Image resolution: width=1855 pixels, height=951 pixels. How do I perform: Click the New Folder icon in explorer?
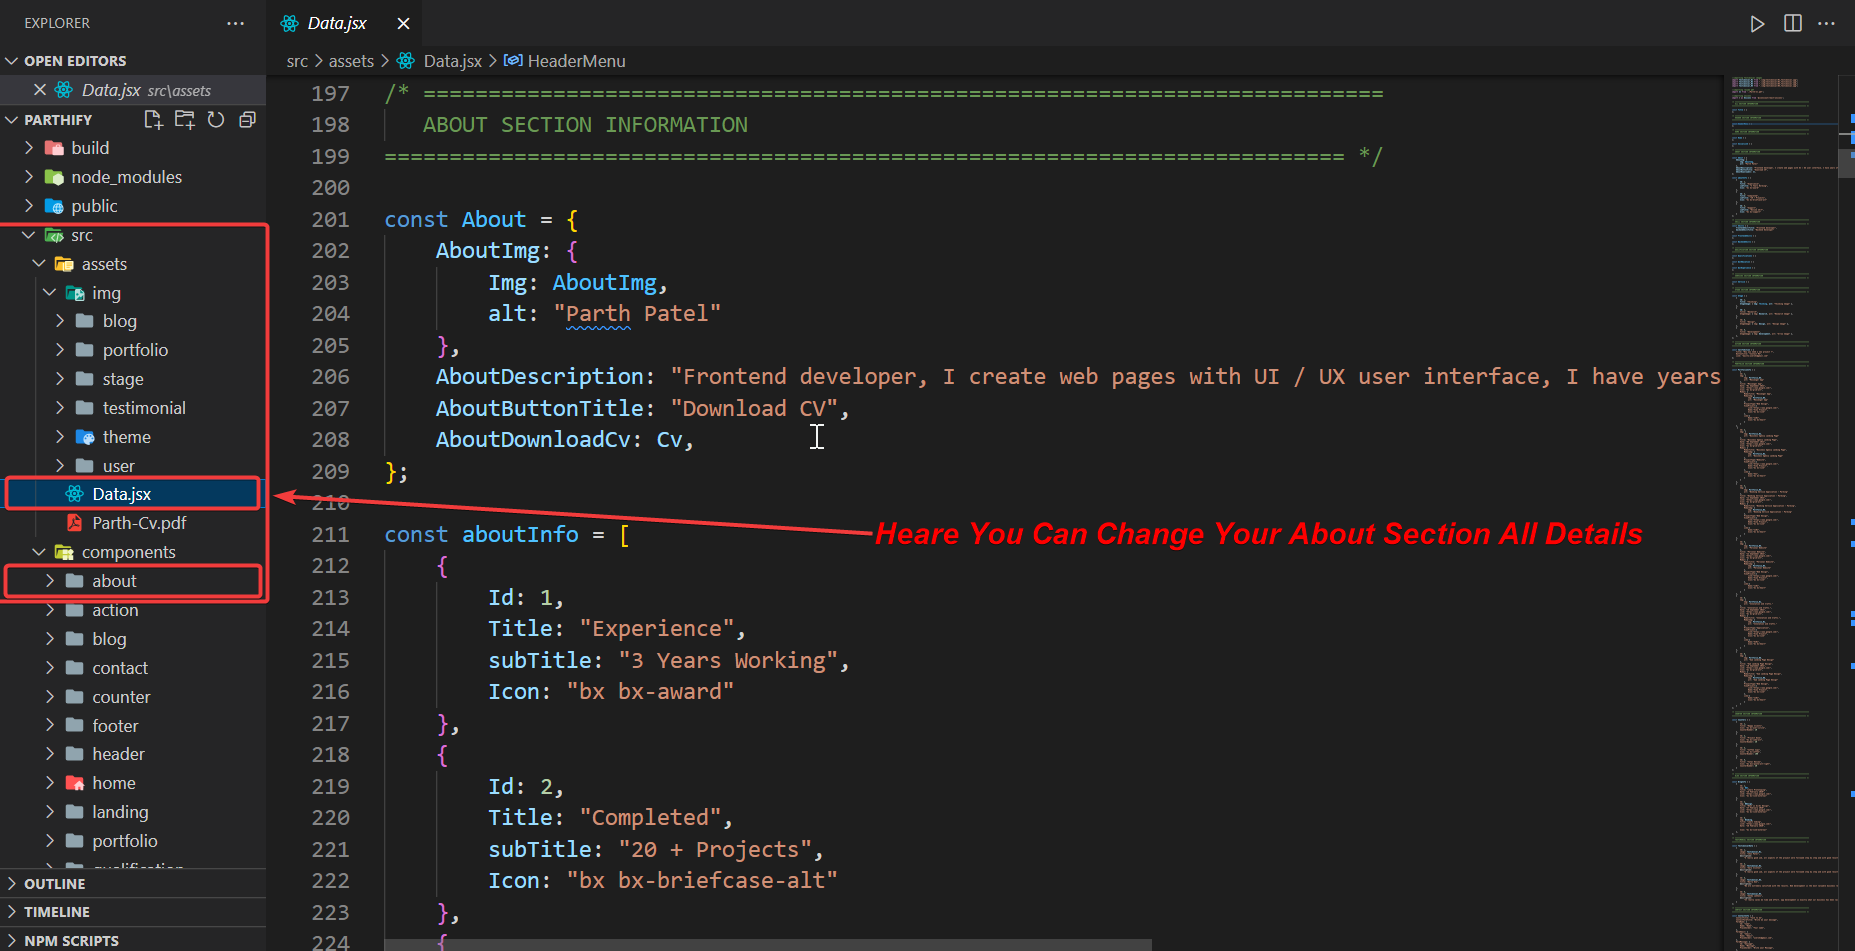(x=185, y=120)
